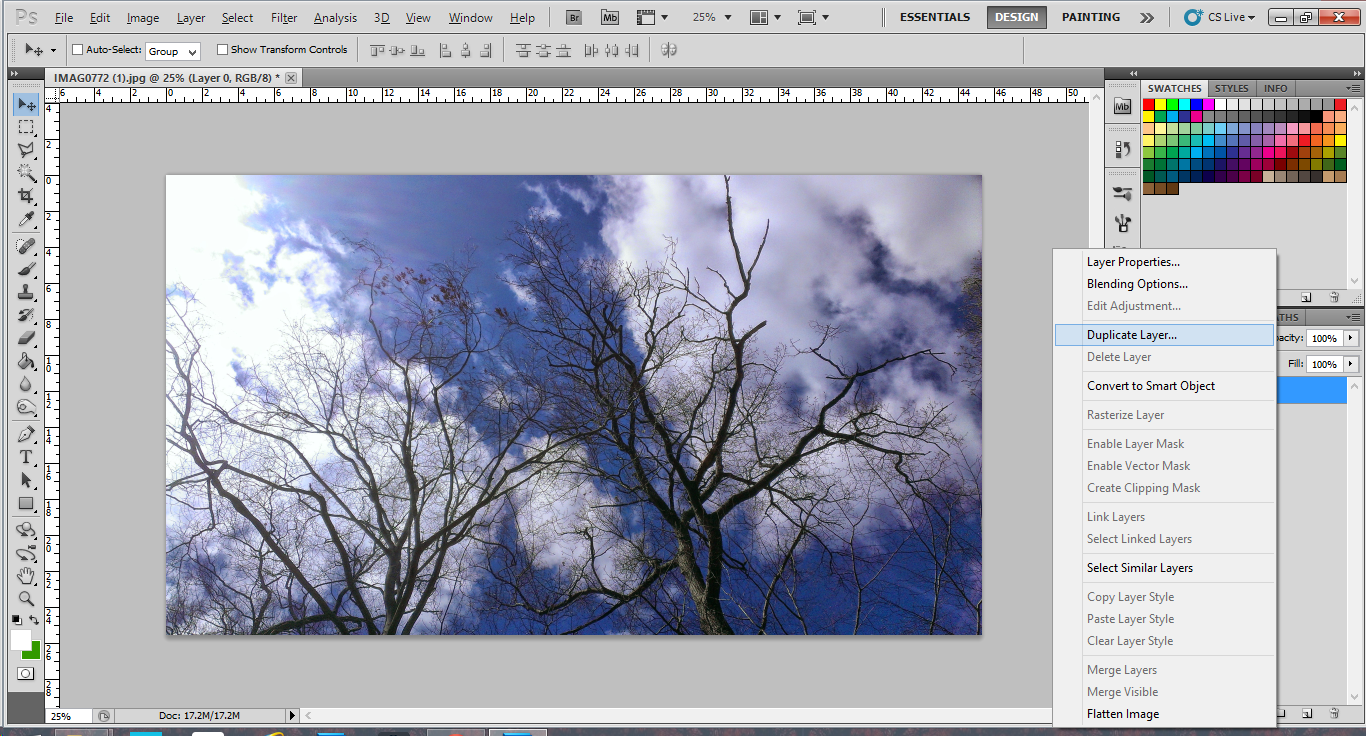The image size is (1366, 736).
Task: Open the CS Live dropdown
Action: click(1220, 17)
